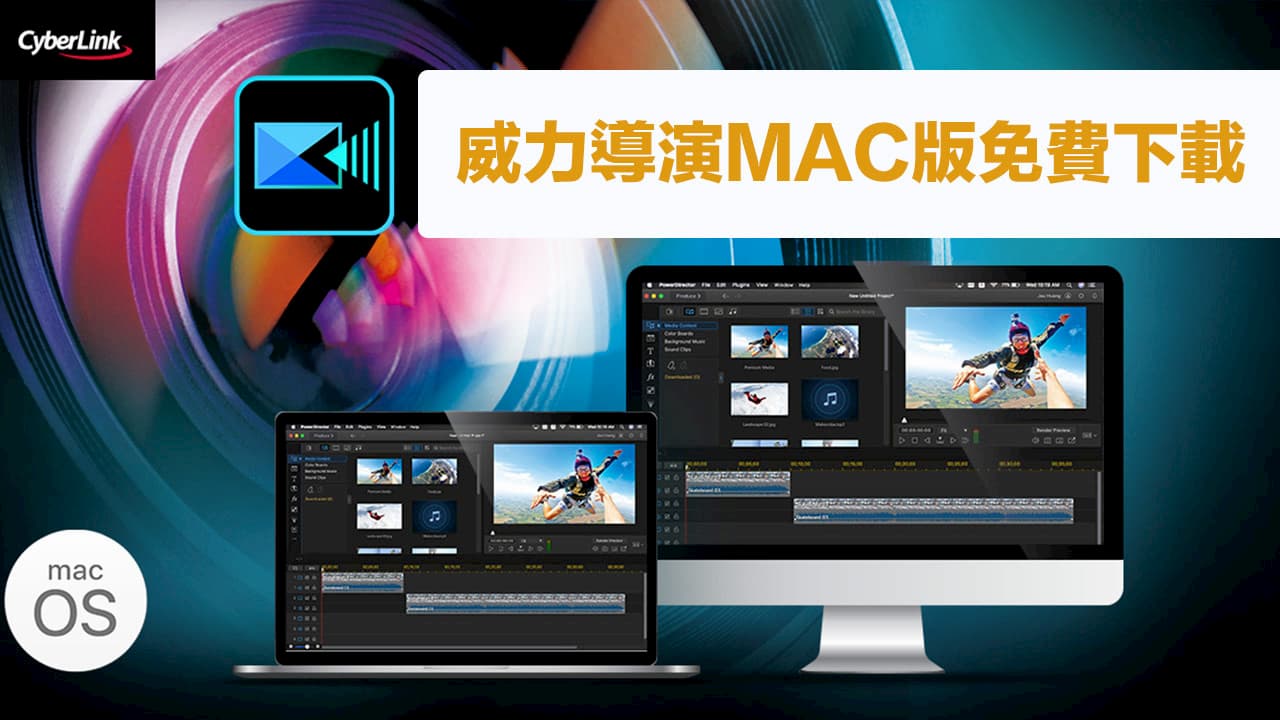Screen dimensions: 1280x720
Task: Click the Play button under the preview window
Action: point(901,441)
